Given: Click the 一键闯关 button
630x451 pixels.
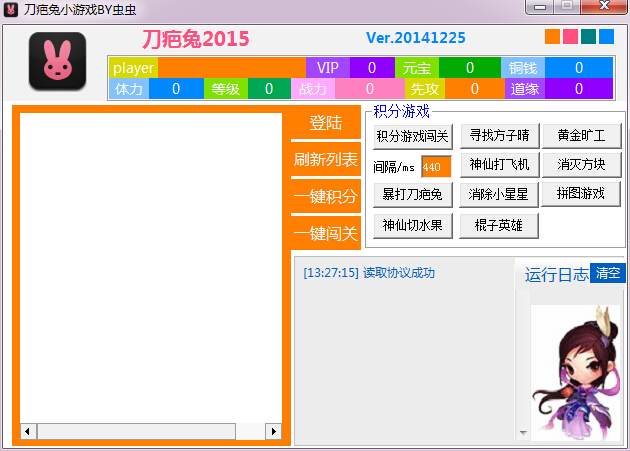Looking at the screenshot, I should tap(326, 233).
